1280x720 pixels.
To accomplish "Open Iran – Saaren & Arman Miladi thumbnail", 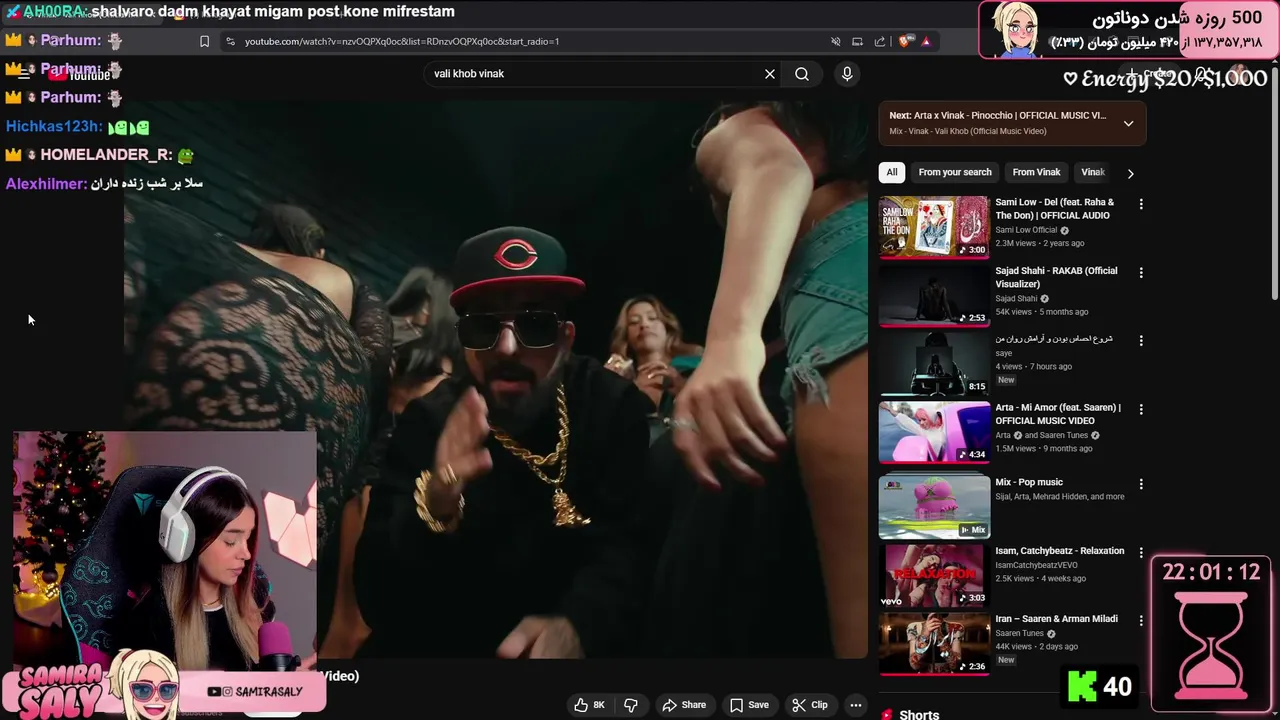I will click(x=934, y=643).
